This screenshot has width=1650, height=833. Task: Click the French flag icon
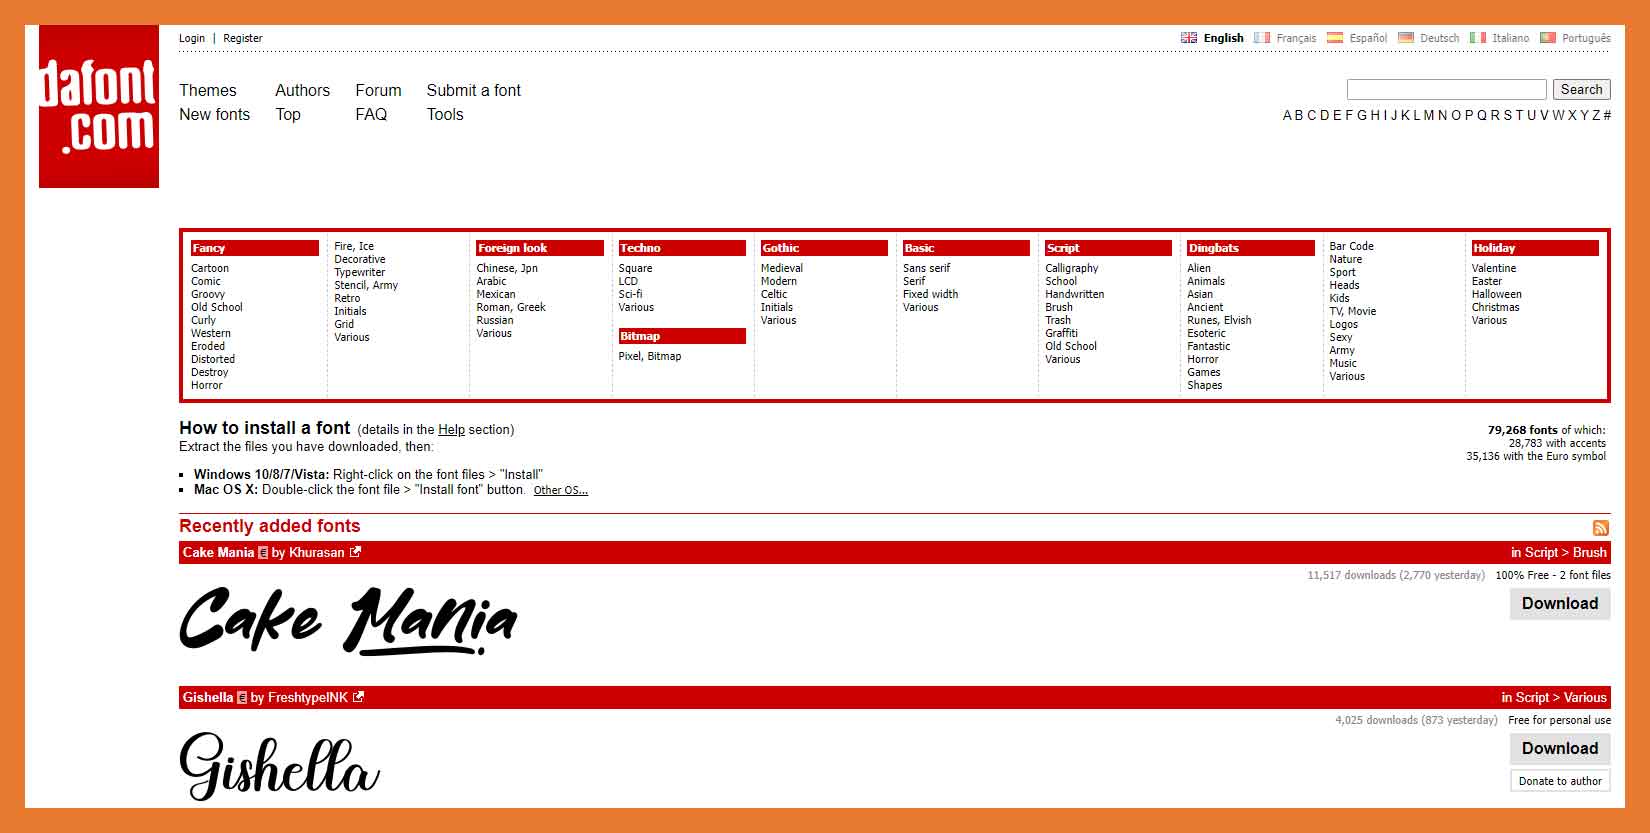pyautogui.click(x=1262, y=38)
